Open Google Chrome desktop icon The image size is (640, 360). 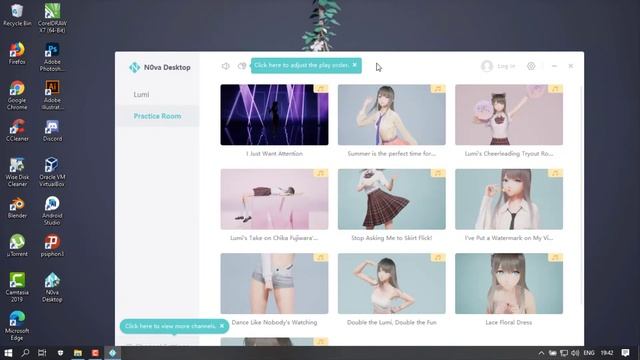17,95
